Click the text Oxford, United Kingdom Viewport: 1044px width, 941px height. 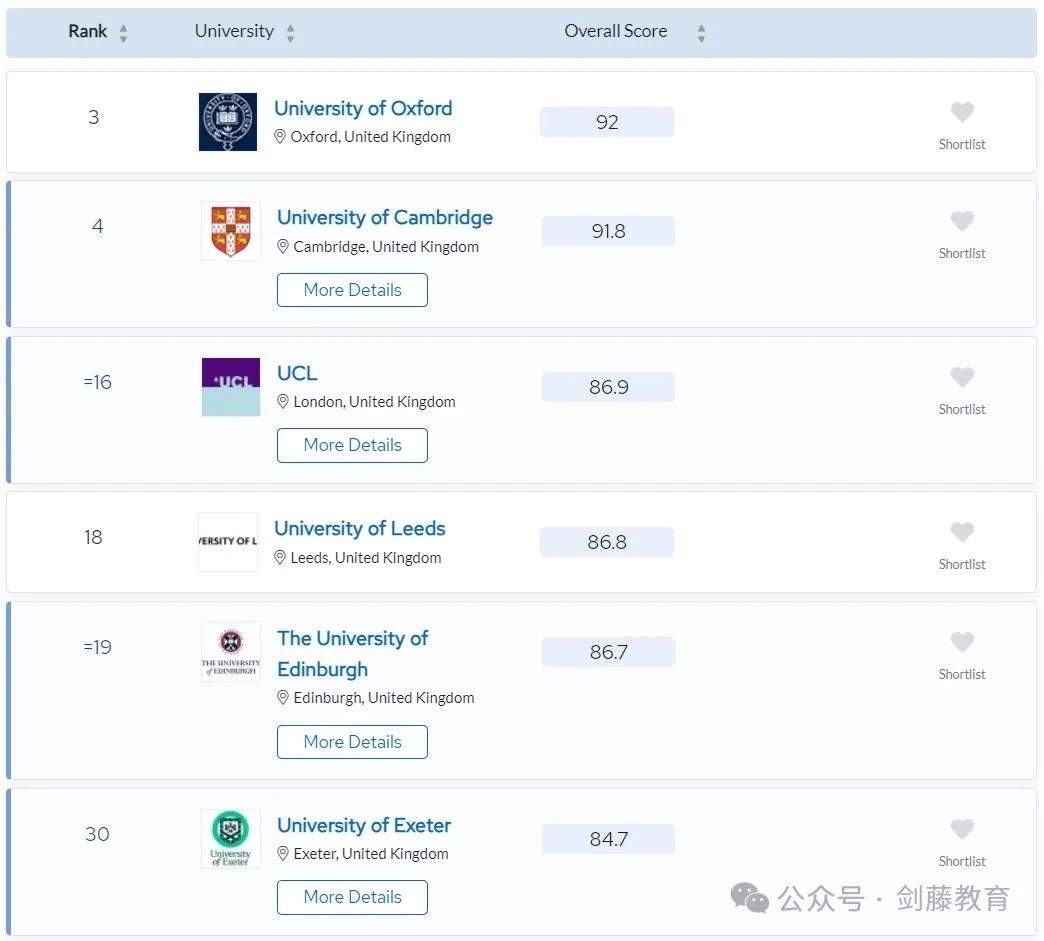(x=371, y=137)
